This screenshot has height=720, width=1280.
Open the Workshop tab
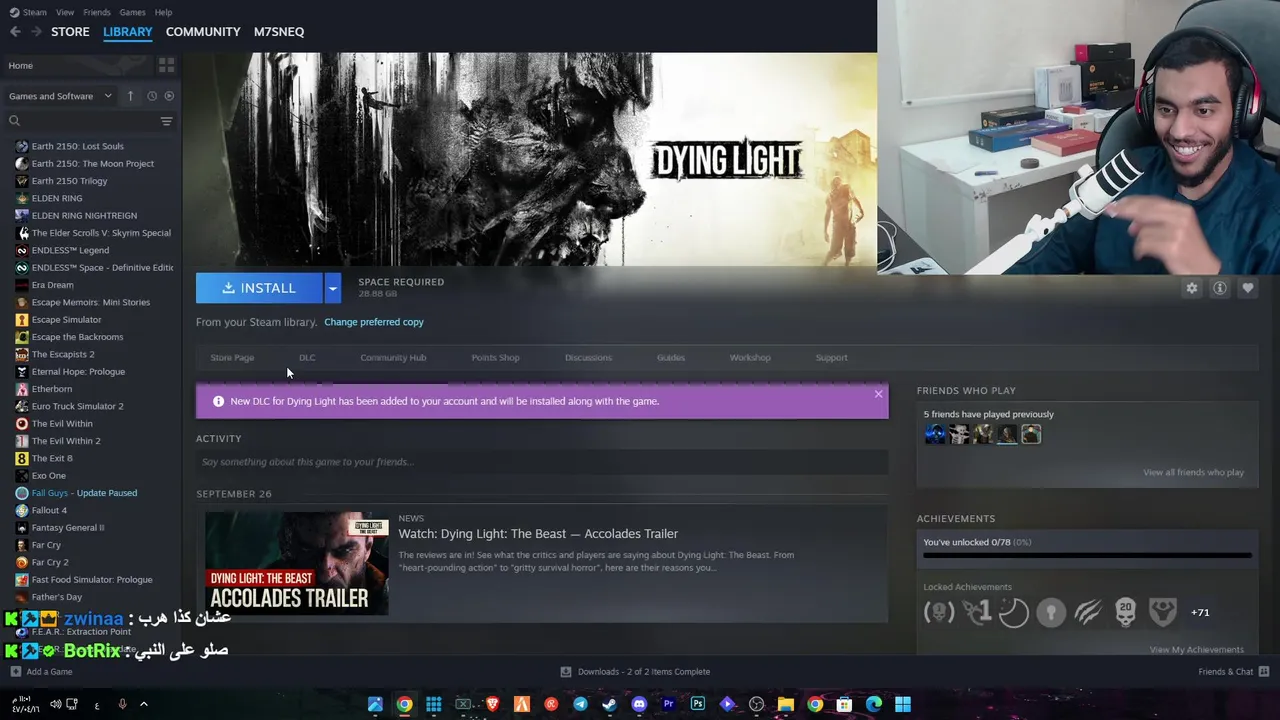(x=750, y=357)
